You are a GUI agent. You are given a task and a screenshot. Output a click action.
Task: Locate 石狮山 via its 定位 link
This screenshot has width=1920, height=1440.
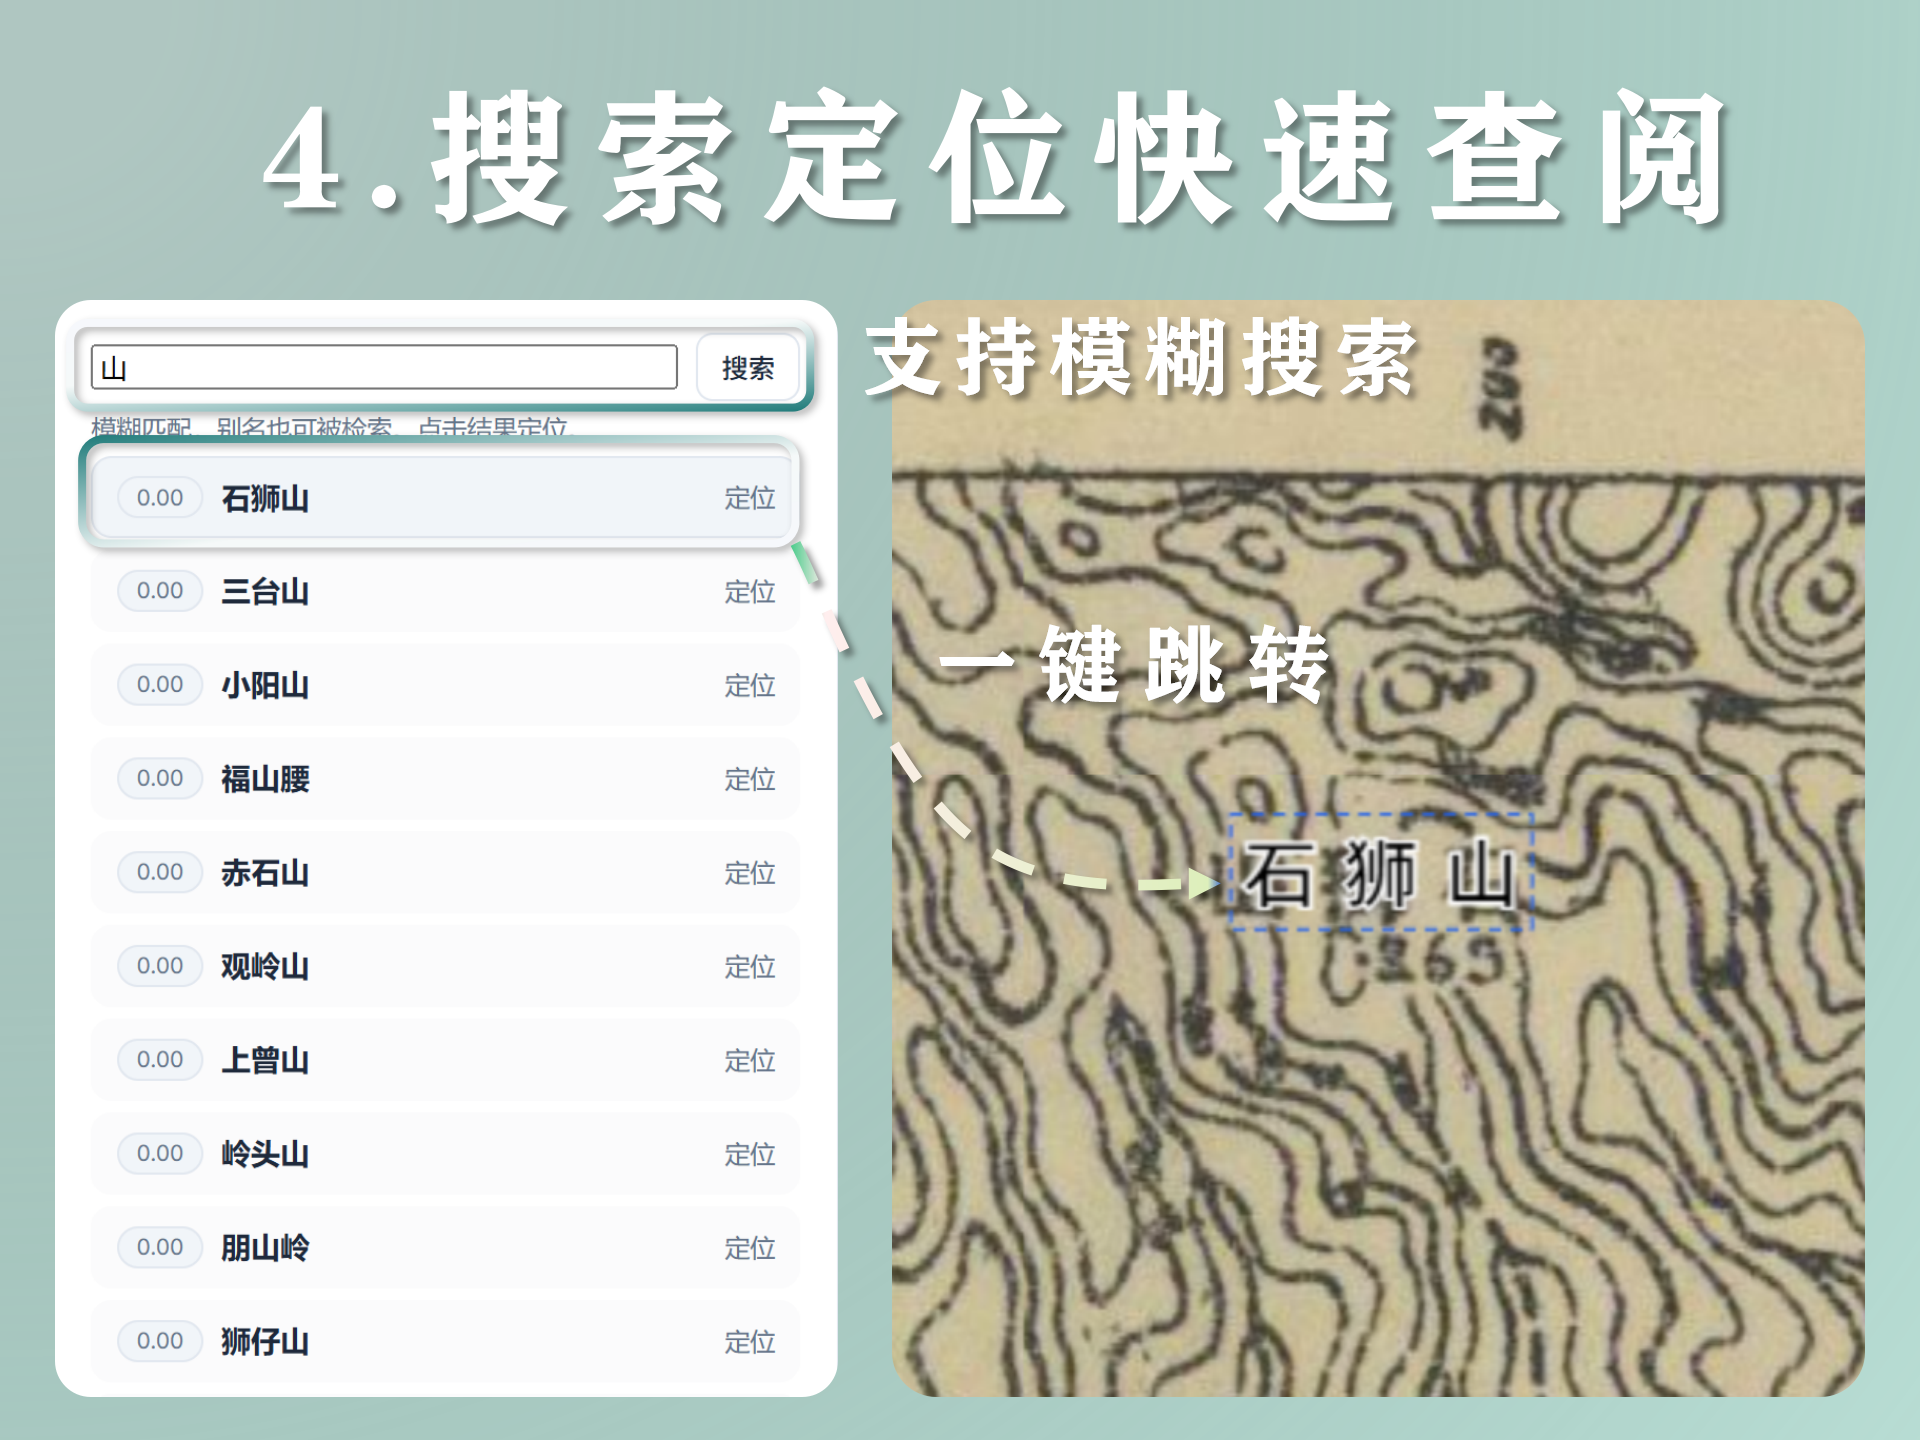tap(750, 498)
